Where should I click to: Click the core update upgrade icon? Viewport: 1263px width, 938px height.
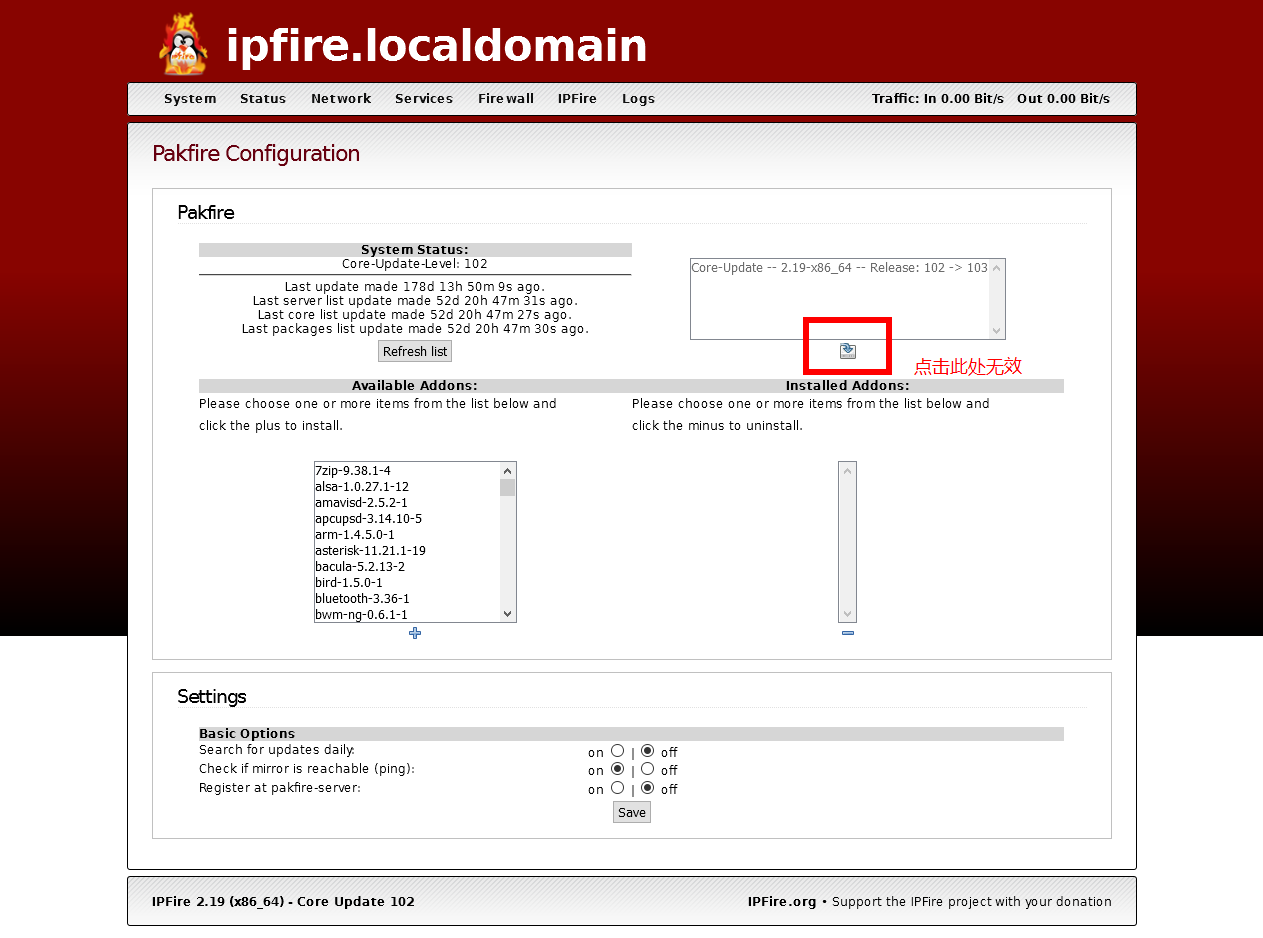848,350
